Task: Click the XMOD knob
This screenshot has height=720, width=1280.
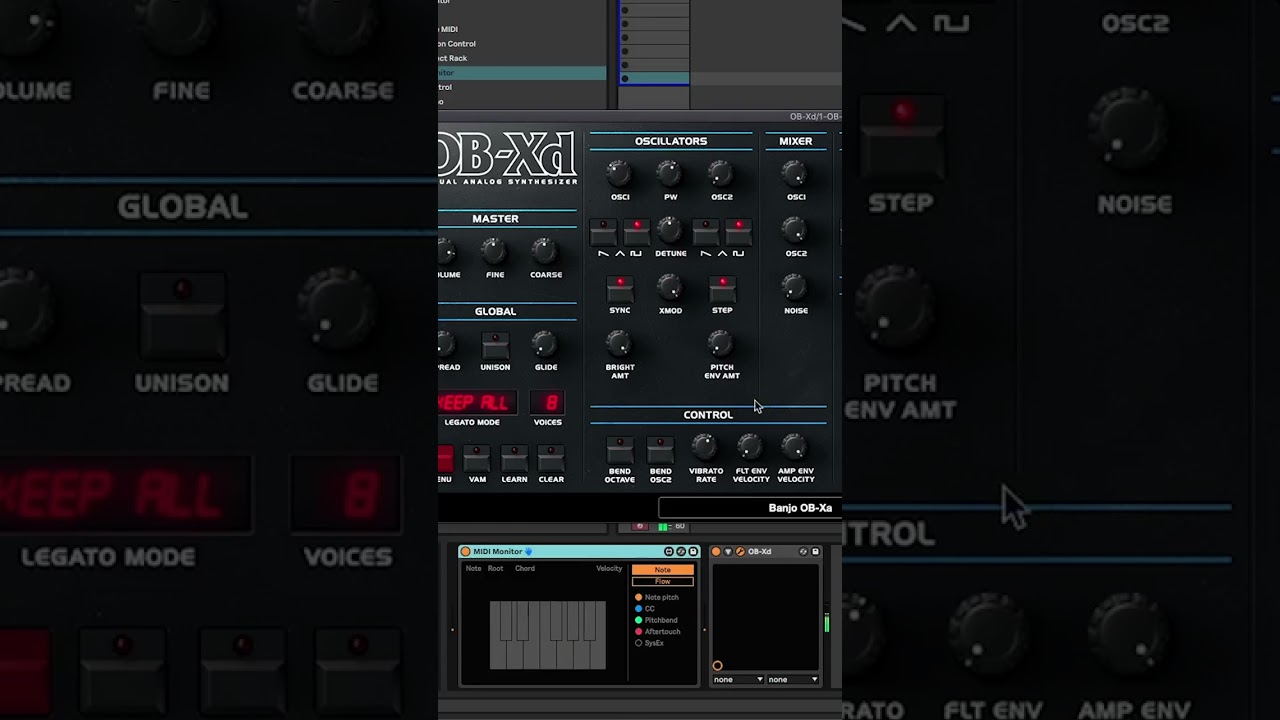Action: [669, 288]
